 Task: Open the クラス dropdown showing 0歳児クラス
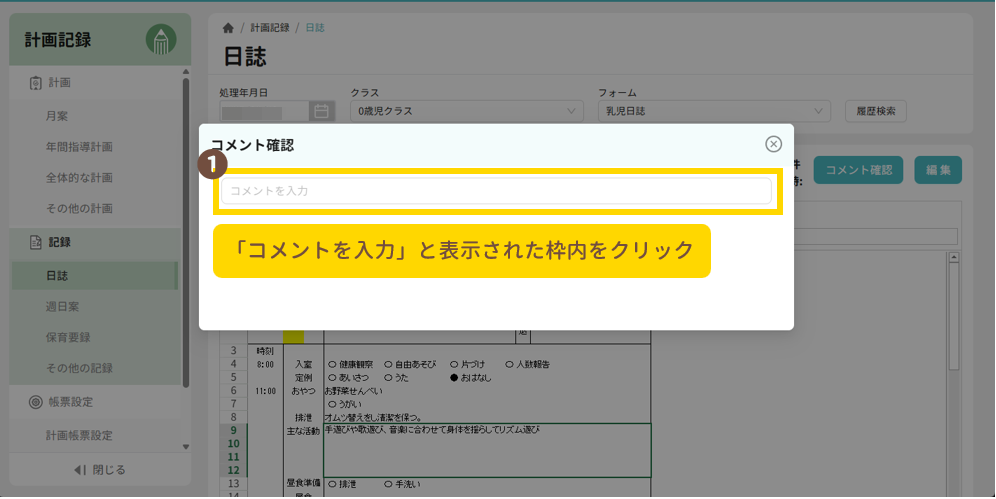point(466,111)
